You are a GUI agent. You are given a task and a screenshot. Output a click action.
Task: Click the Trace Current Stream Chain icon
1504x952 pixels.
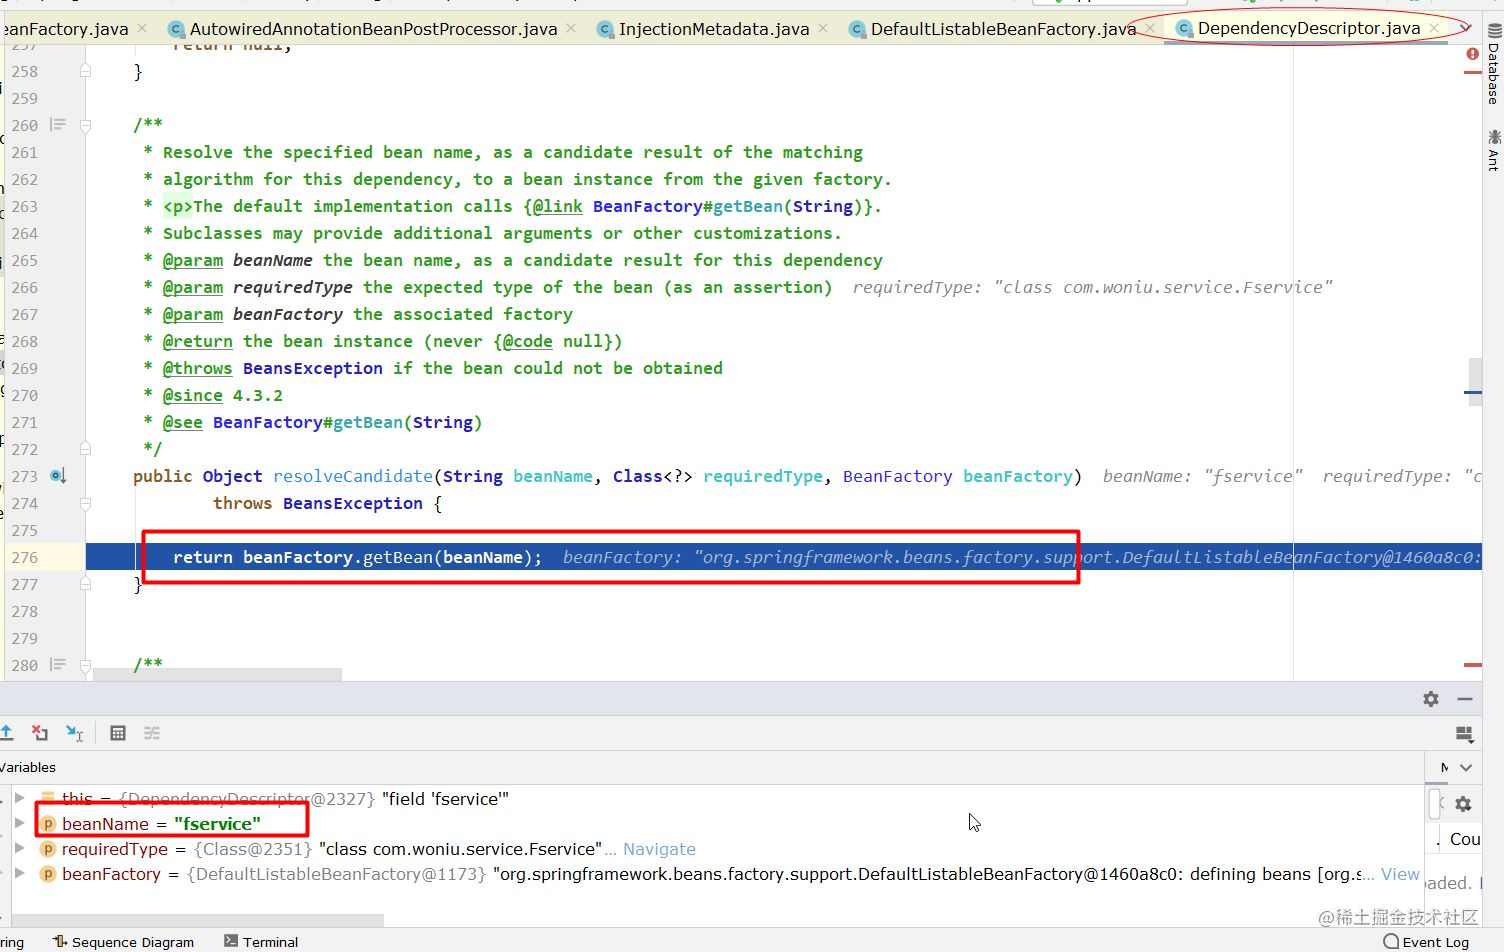tap(152, 733)
